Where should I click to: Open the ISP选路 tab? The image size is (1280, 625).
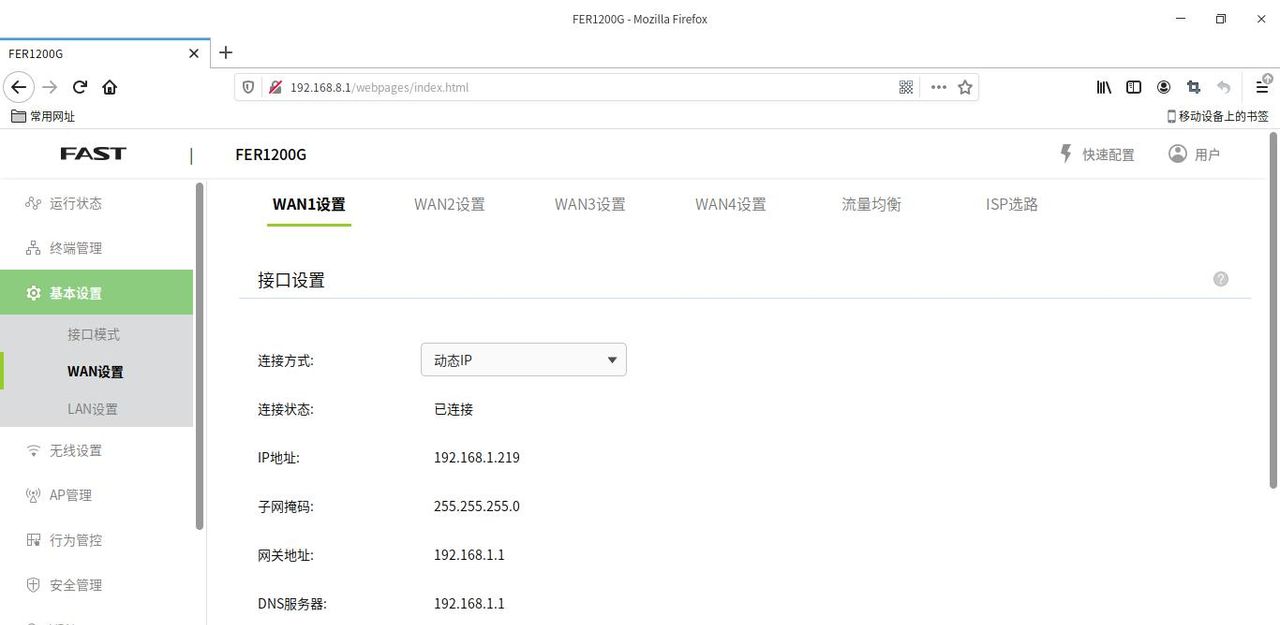tap(1012, 204)
